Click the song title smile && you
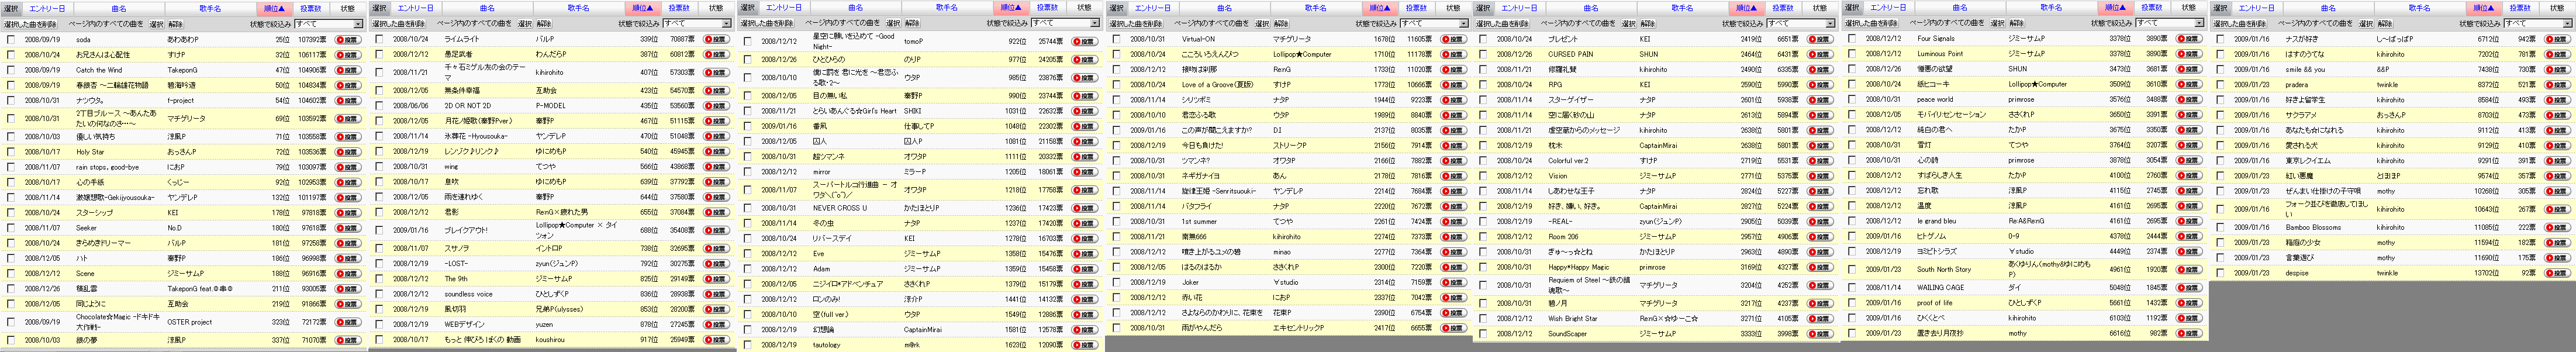 pyautogui.click(x=2304, y=70)
